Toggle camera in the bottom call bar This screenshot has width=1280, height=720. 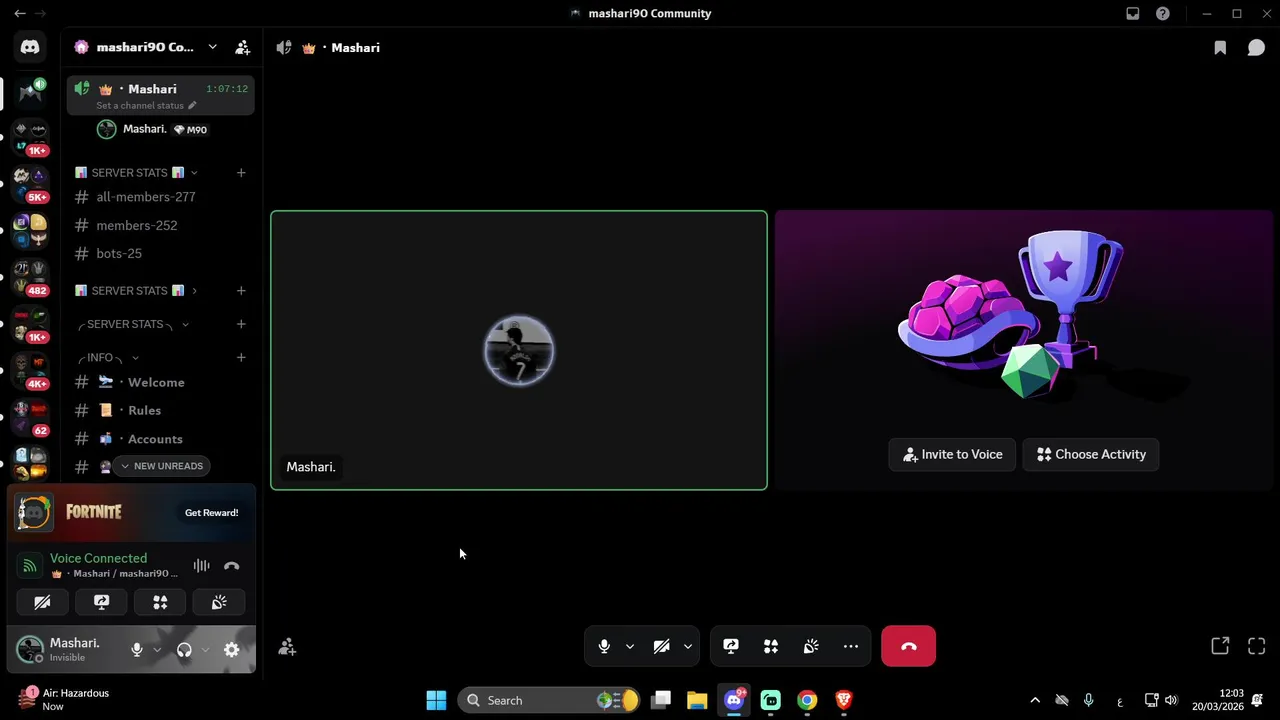(x=661, y=646)
